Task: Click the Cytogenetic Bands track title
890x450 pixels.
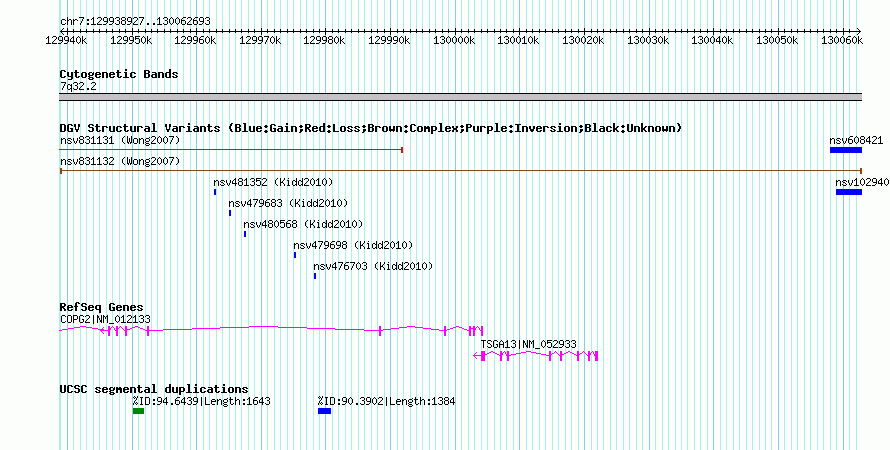Action: click(119, 74)
